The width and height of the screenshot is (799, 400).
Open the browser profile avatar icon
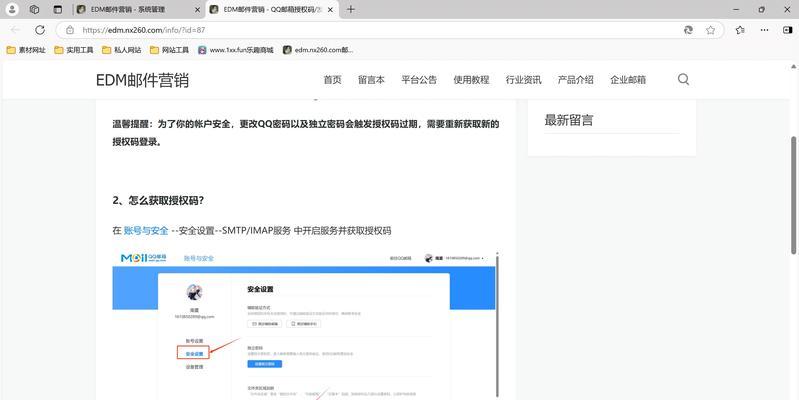click(x=12, y=10)
